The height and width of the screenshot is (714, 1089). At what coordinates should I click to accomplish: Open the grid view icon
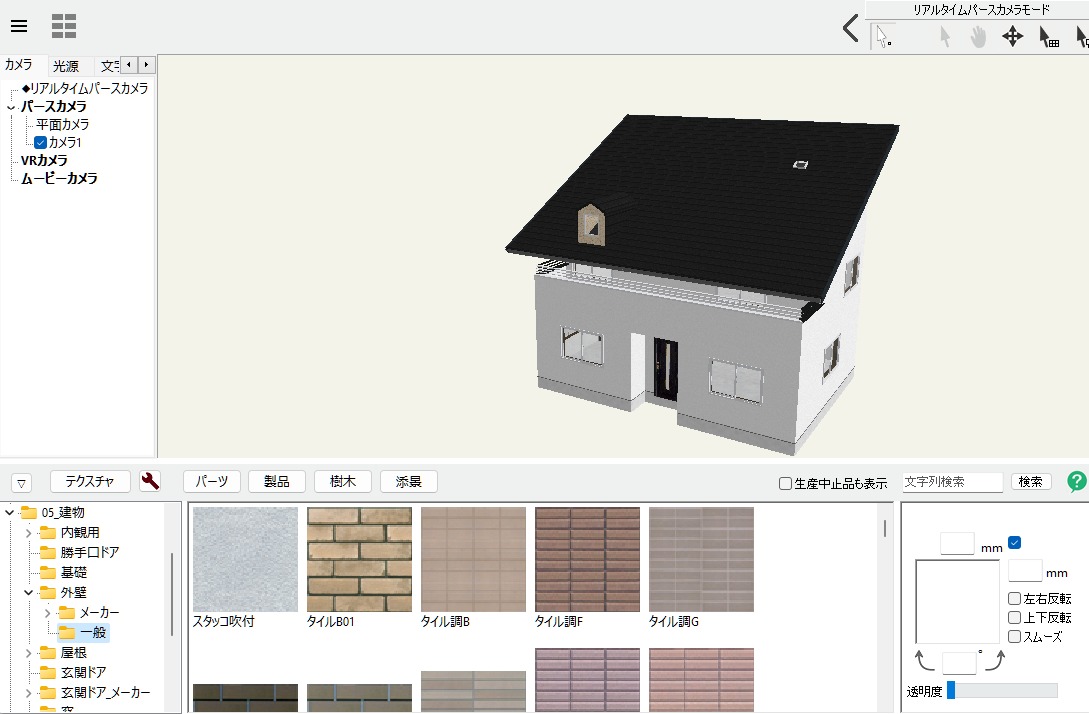(x=64, y=26)
